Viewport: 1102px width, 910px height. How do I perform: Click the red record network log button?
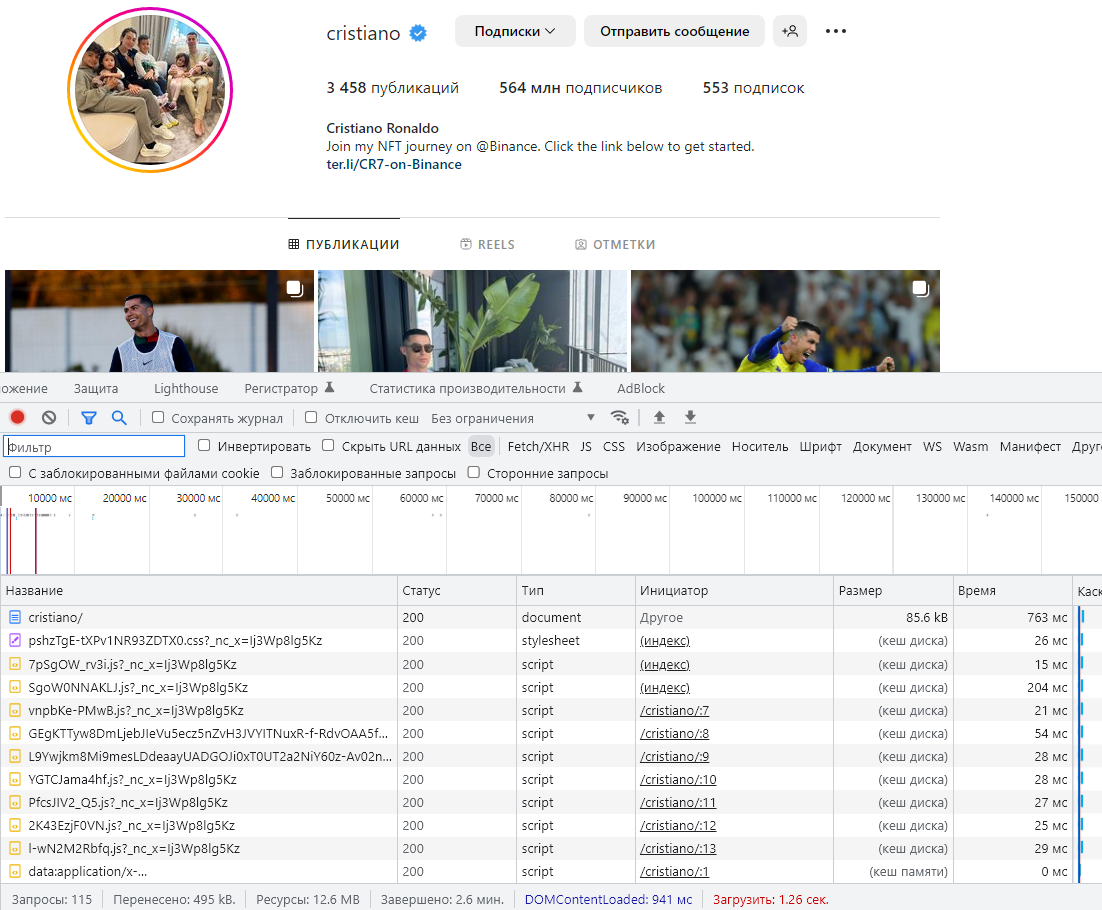tap(17, 418)
